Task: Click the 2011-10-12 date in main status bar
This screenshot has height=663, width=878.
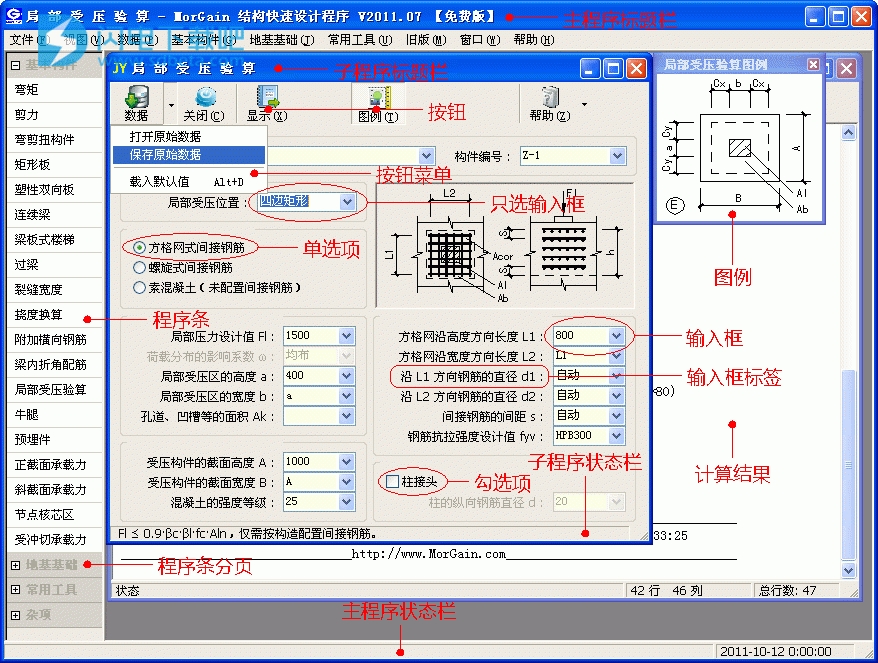Action: click(776, 651)
